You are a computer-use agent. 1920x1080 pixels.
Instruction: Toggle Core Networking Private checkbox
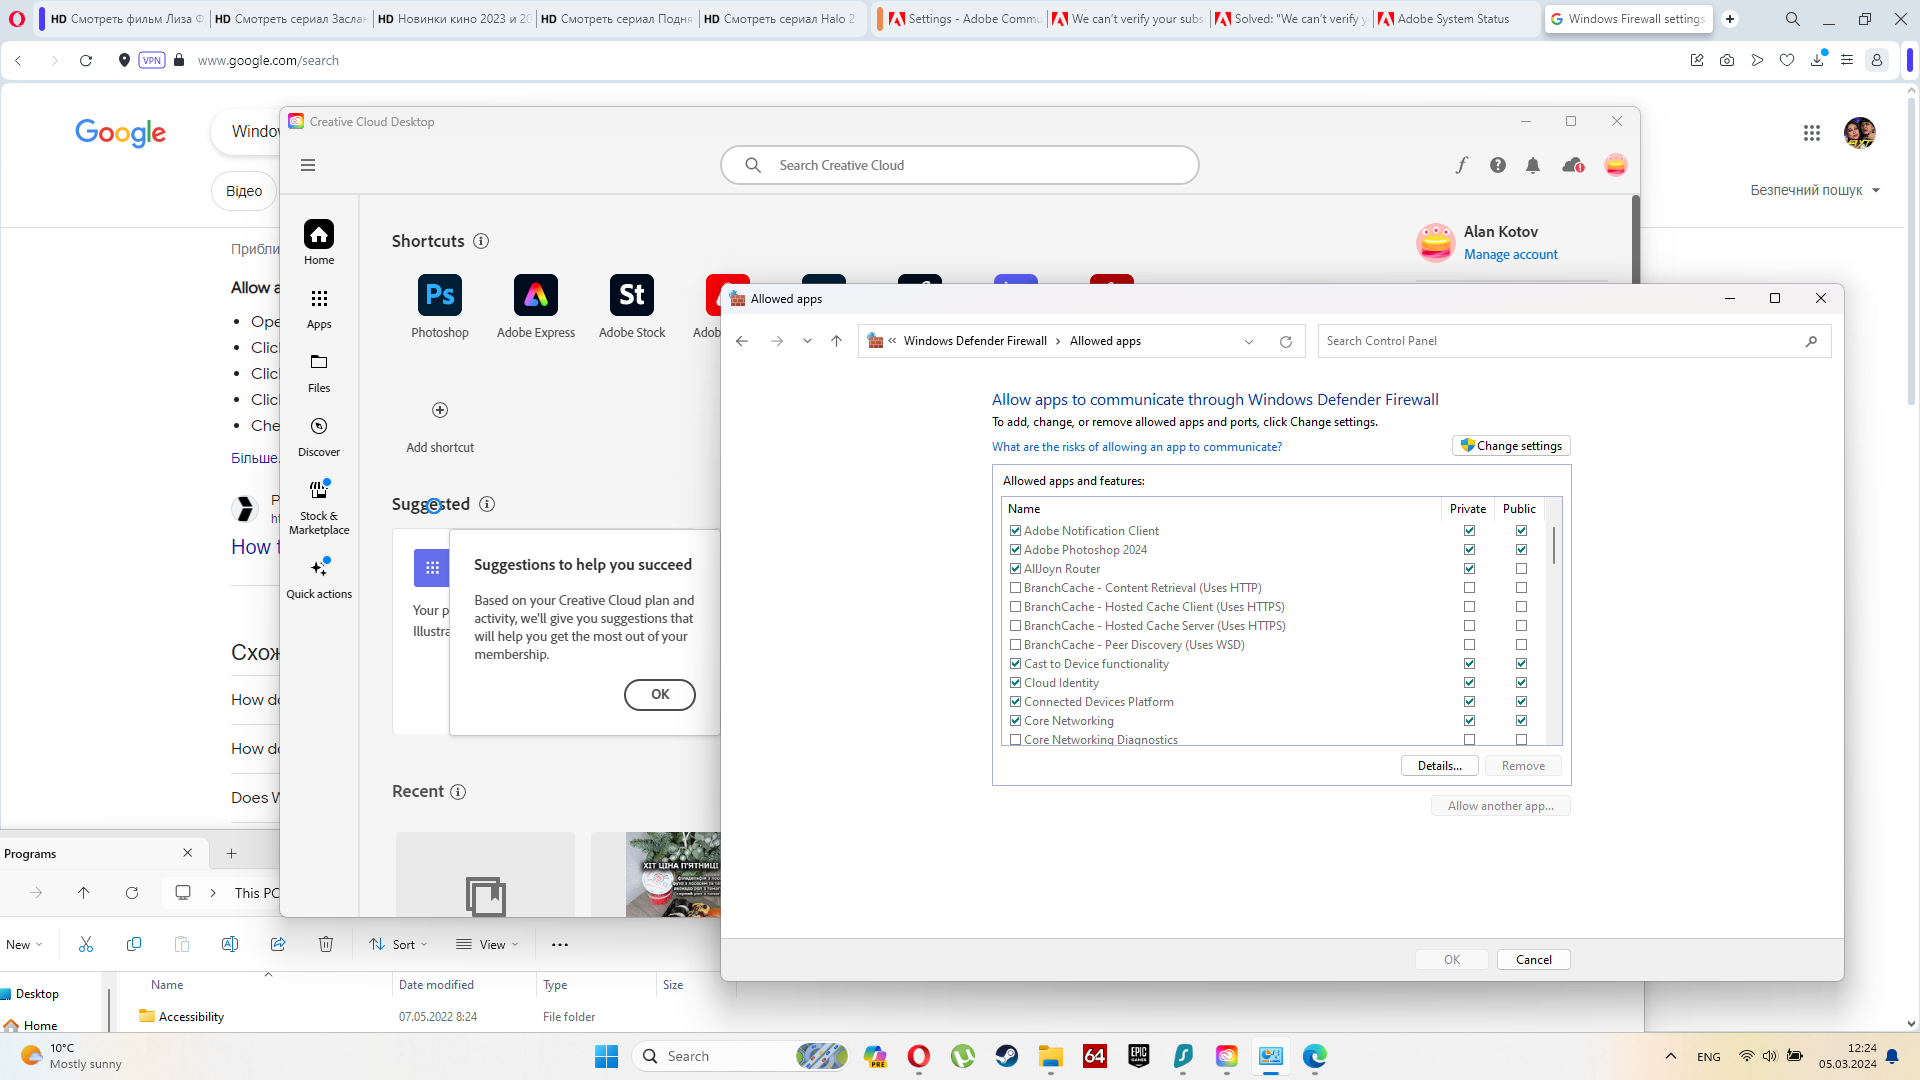[x=1468, y=720]
